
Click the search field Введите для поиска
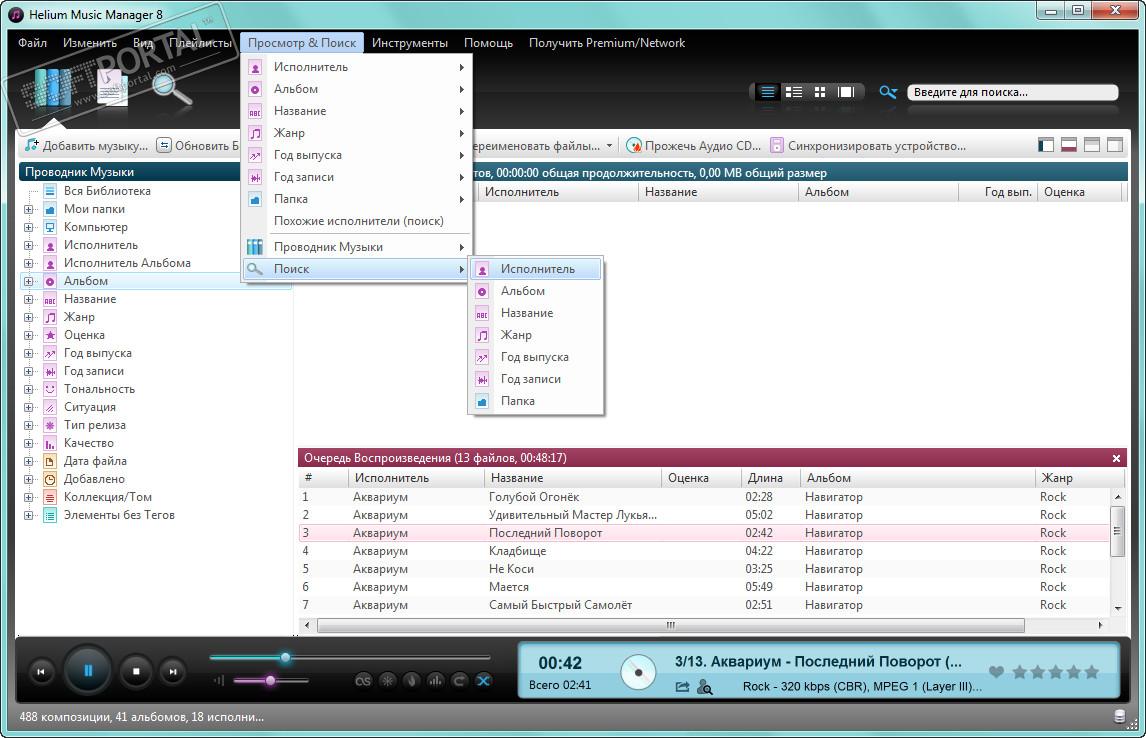point(1012,92)
